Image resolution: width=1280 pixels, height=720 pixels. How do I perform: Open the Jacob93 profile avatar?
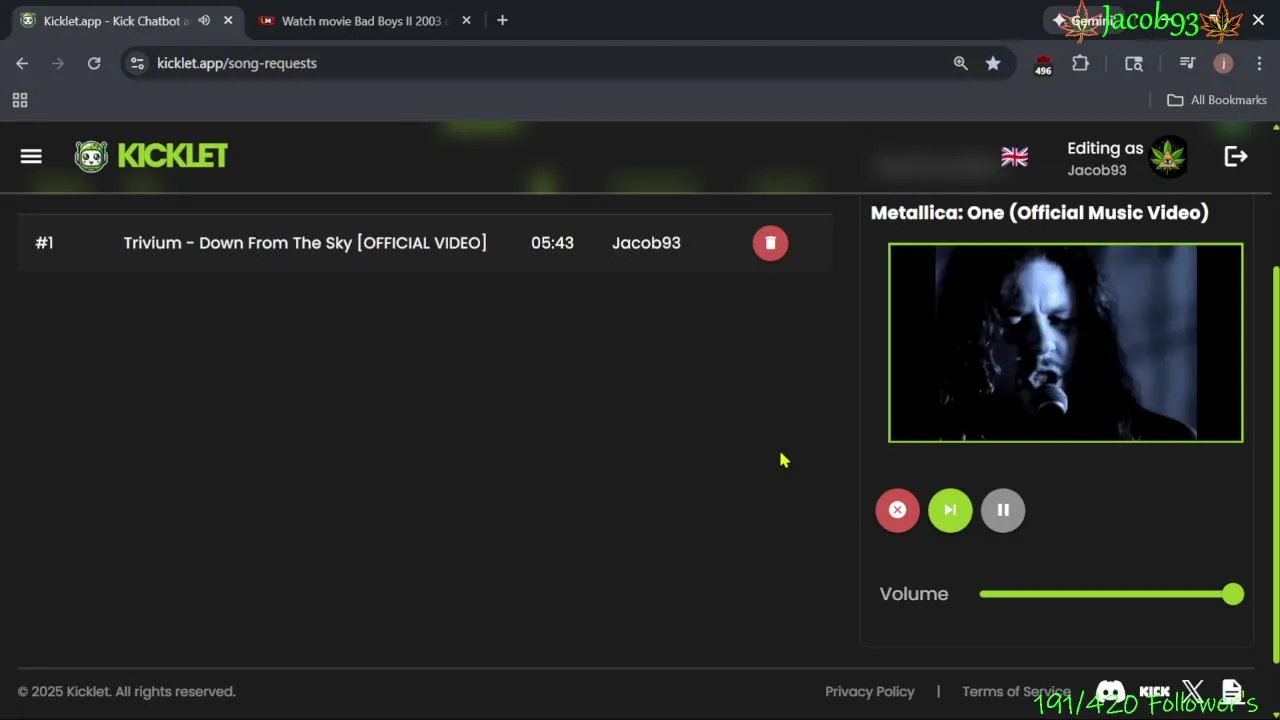pyautogui.click(x=1168, y=157)
